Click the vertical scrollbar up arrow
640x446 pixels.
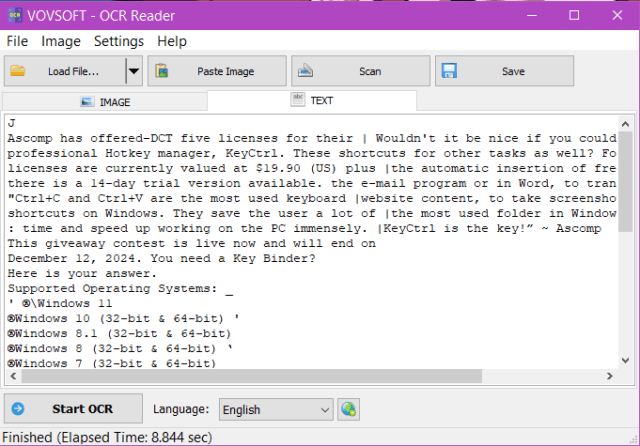(x=625, y=124)
